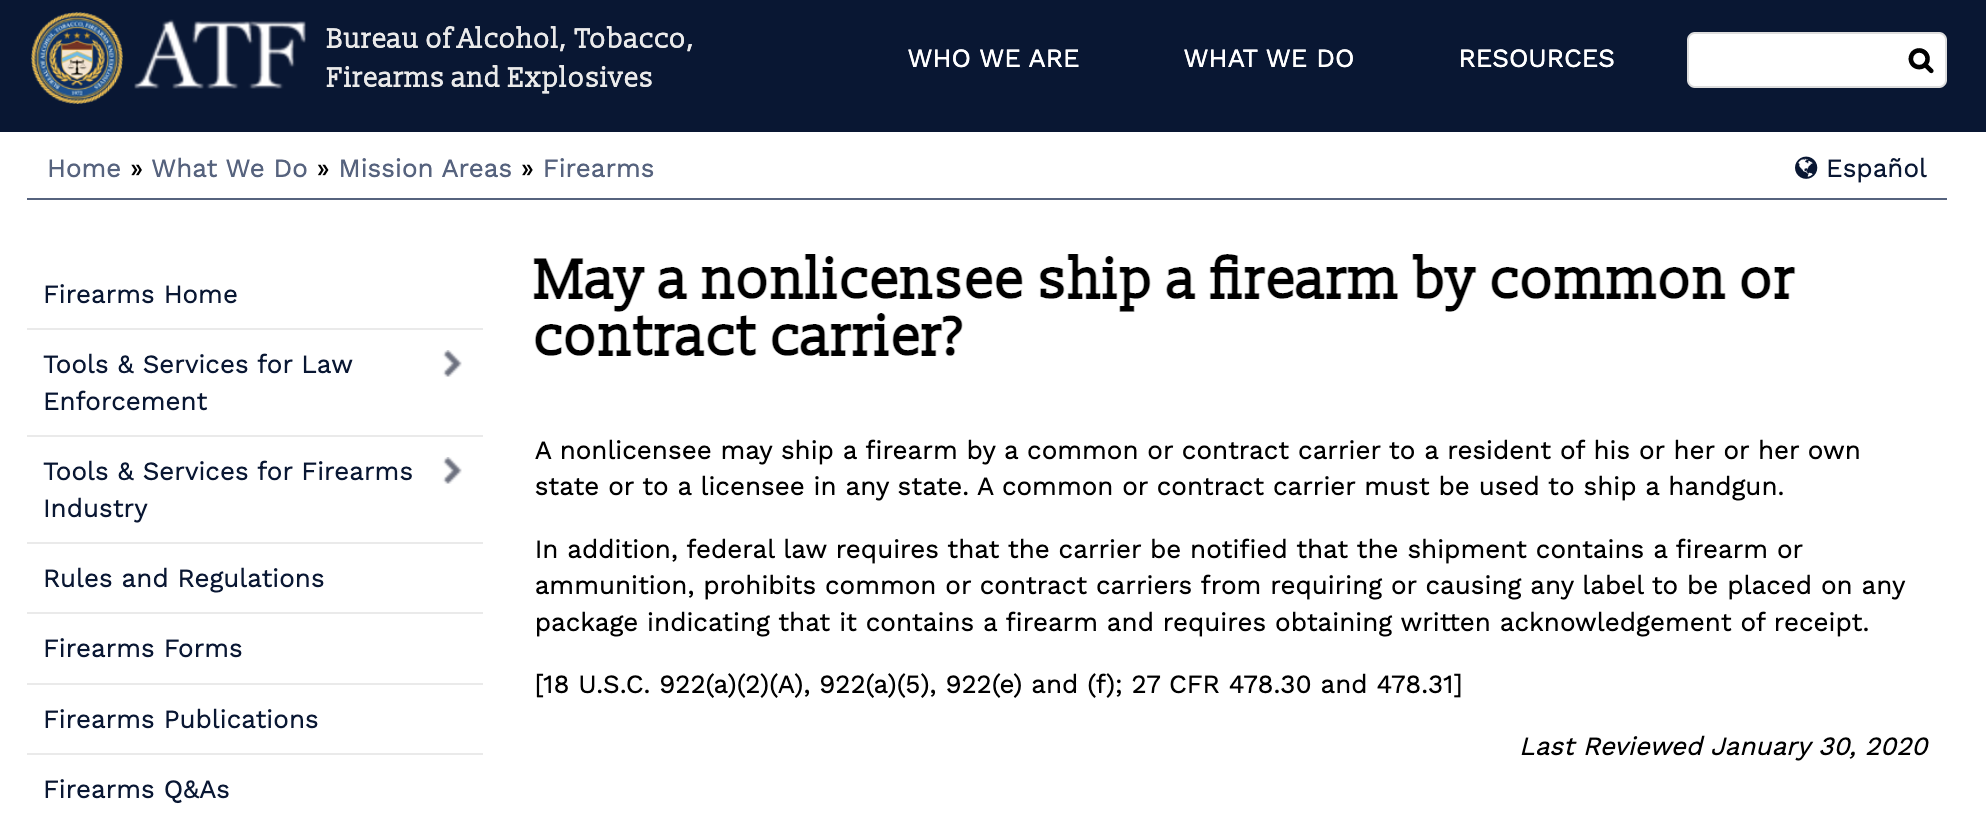
Task: Switch language to Español
Action: pos(1875,169)
